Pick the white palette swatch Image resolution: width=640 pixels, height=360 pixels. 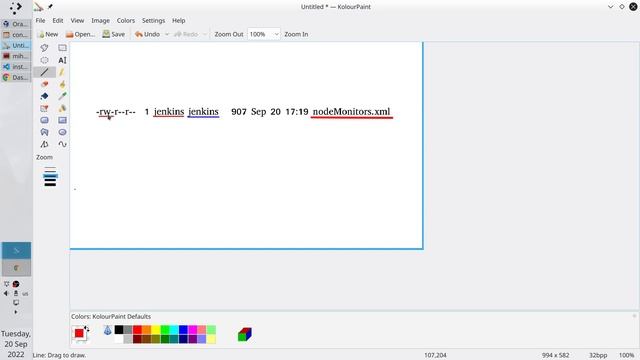click(119, 339)
